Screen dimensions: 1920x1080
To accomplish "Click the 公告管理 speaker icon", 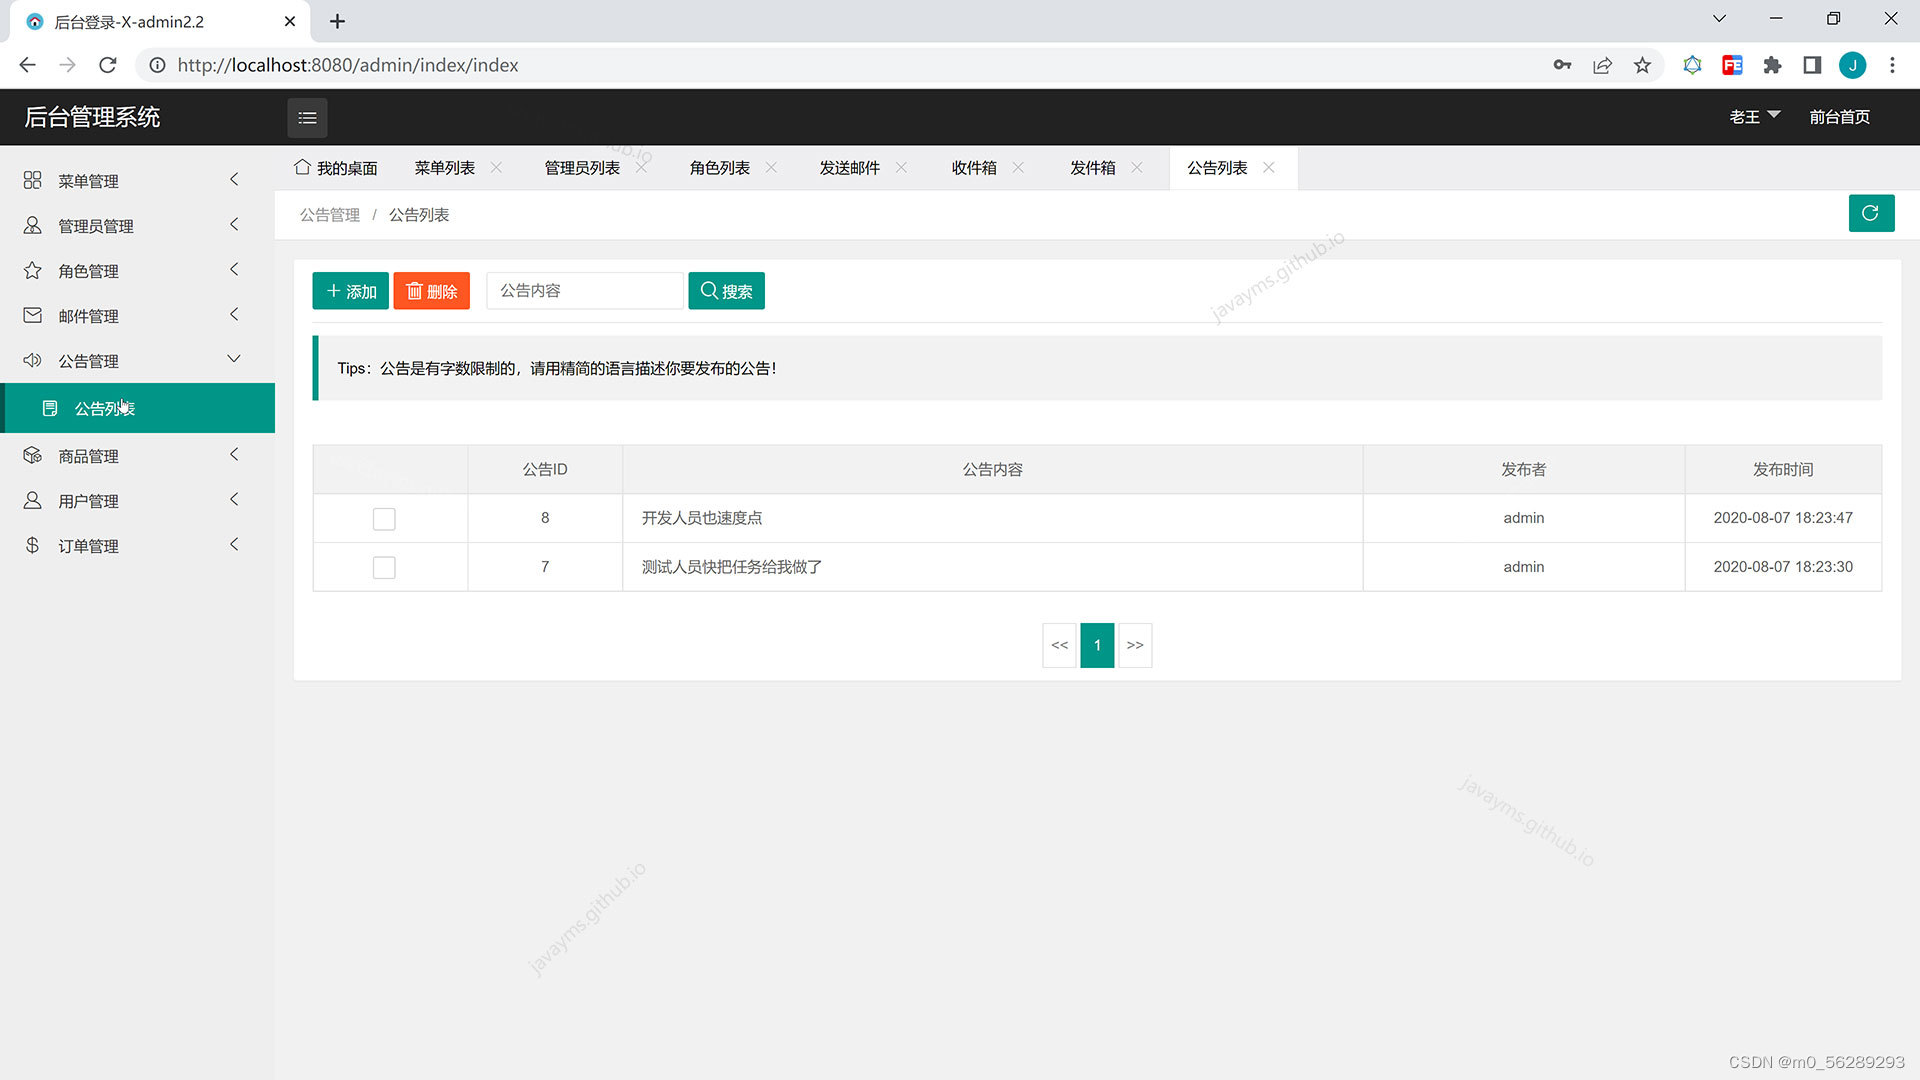I will [x=32, y=360].
